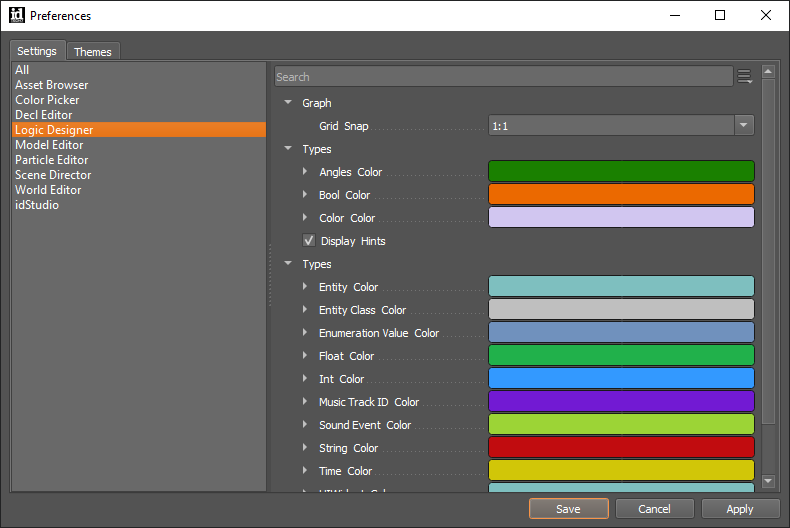The width and height of the screenshot is (790, 528).
Task: Select Scene Director category
Action: click(x=139, y=175)
